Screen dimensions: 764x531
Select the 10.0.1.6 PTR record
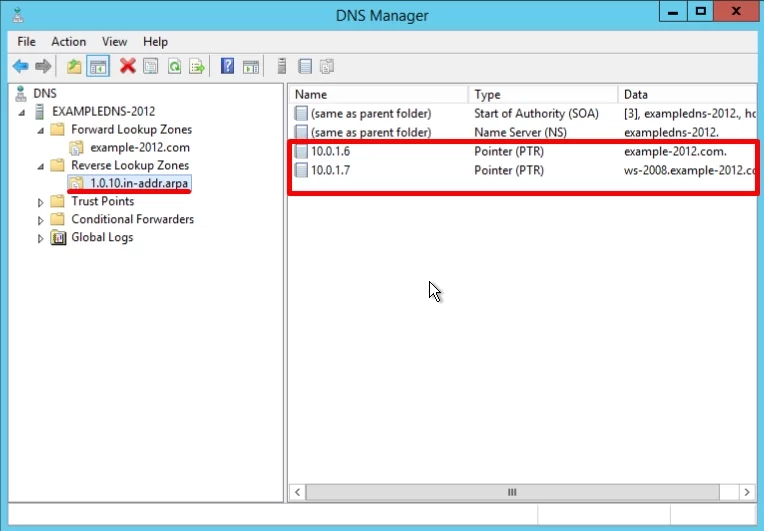pos(329,152)
